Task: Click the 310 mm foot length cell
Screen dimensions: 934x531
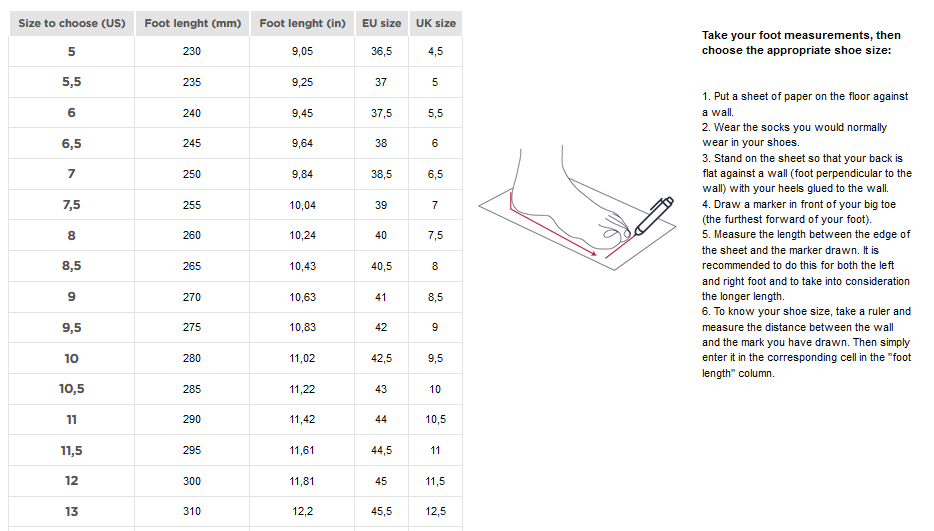Action: [192, 511]
